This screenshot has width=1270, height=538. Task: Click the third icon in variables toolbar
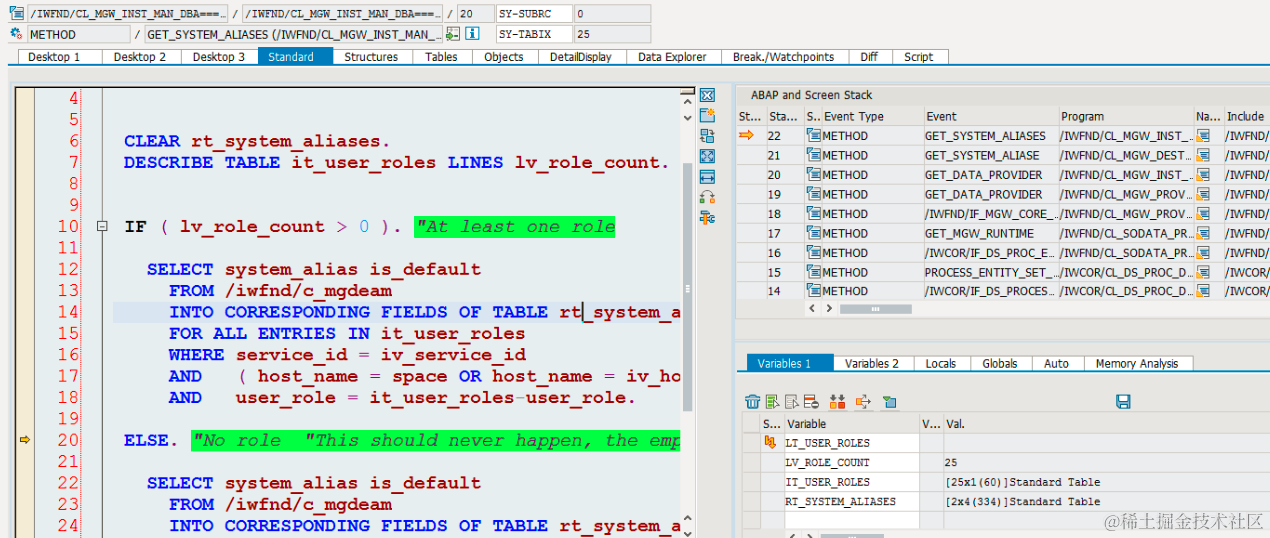click(791, 402)
